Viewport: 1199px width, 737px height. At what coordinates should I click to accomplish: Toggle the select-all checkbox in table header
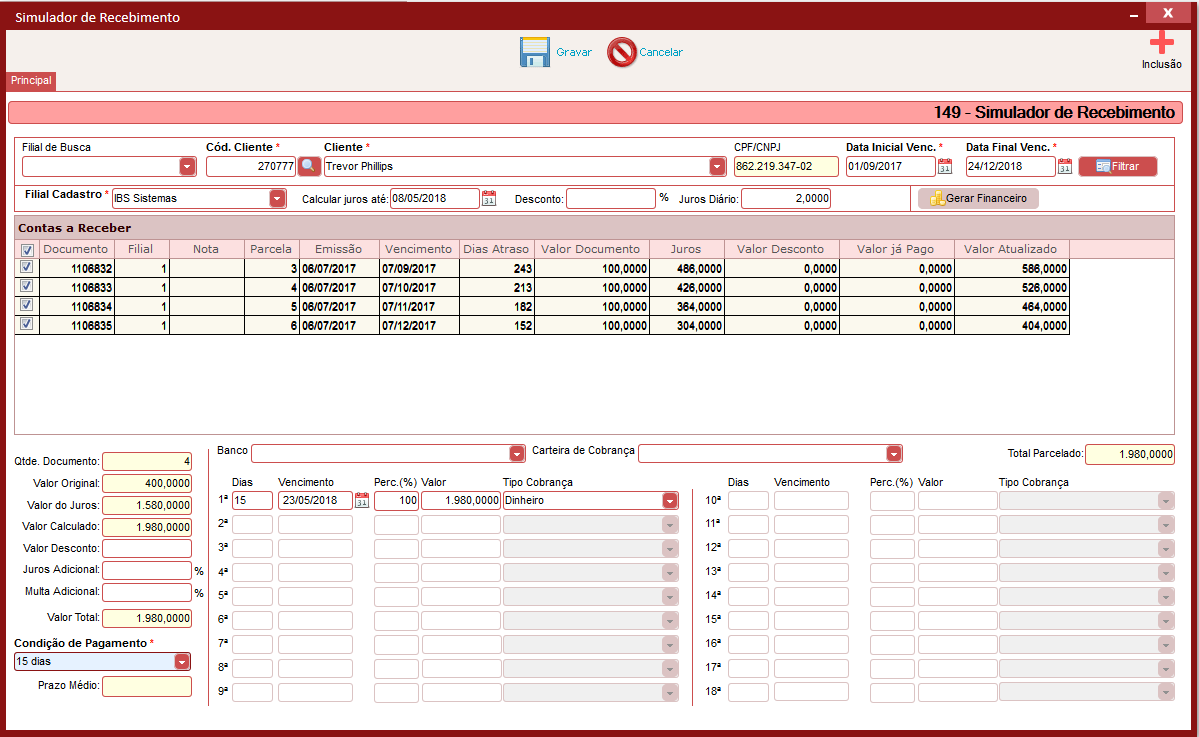(x=28, y=250)
